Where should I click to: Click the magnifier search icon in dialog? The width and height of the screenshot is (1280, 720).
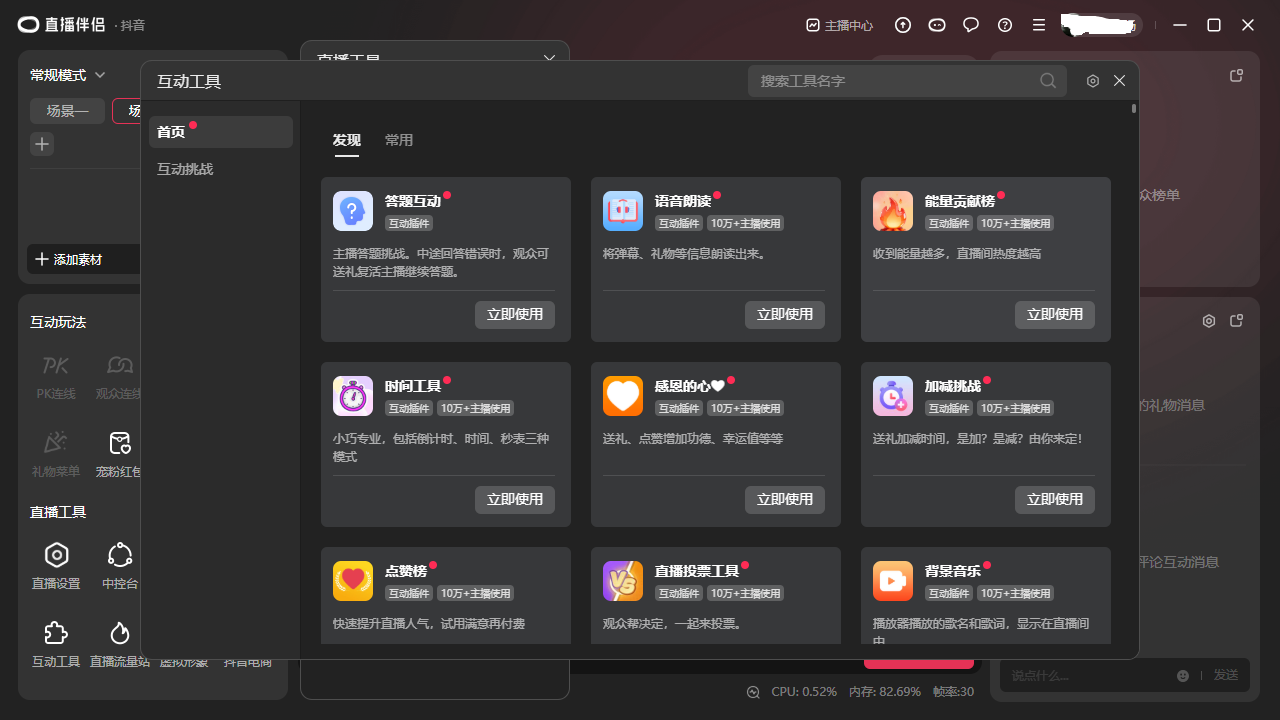pyautogui.click(x=1048, y=81)
